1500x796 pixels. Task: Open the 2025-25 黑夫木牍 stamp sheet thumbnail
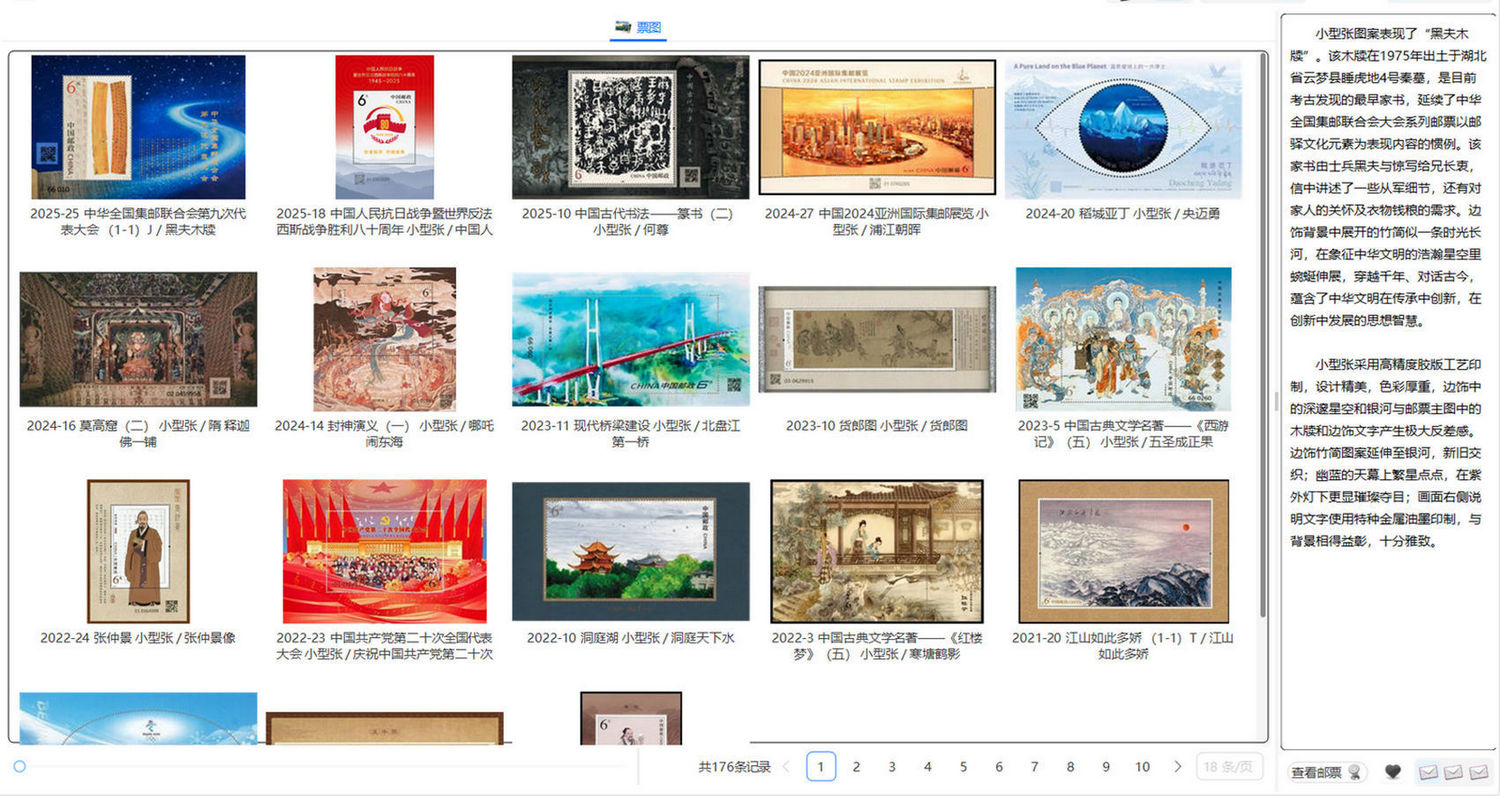(x=138, y=127)
